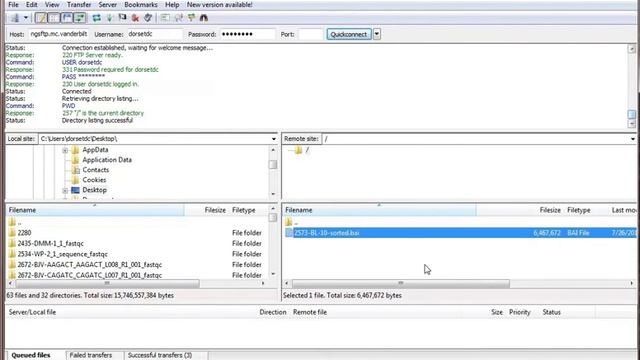Viewport: 640px width, 360px height.
Task: Switch to the Successful transfers (3) tab
Action: 160,355
